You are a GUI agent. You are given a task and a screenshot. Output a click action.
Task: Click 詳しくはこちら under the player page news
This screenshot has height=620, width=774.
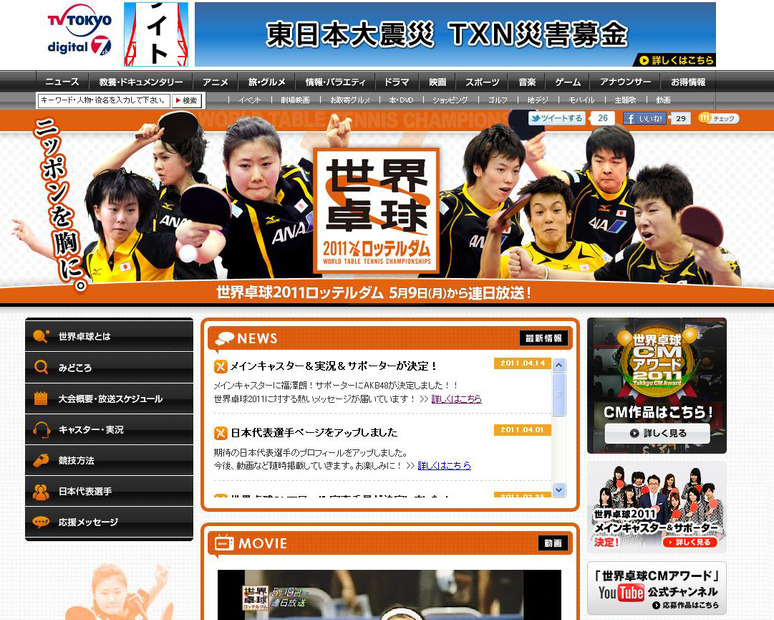click(x=444, y=465)
